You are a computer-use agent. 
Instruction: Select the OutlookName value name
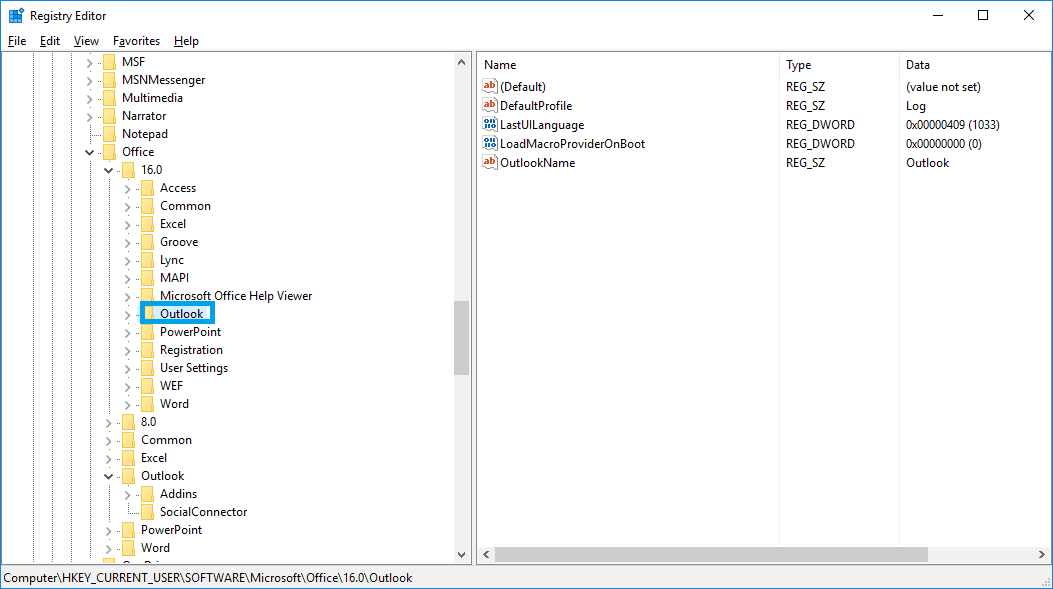(x=537, y=163)
